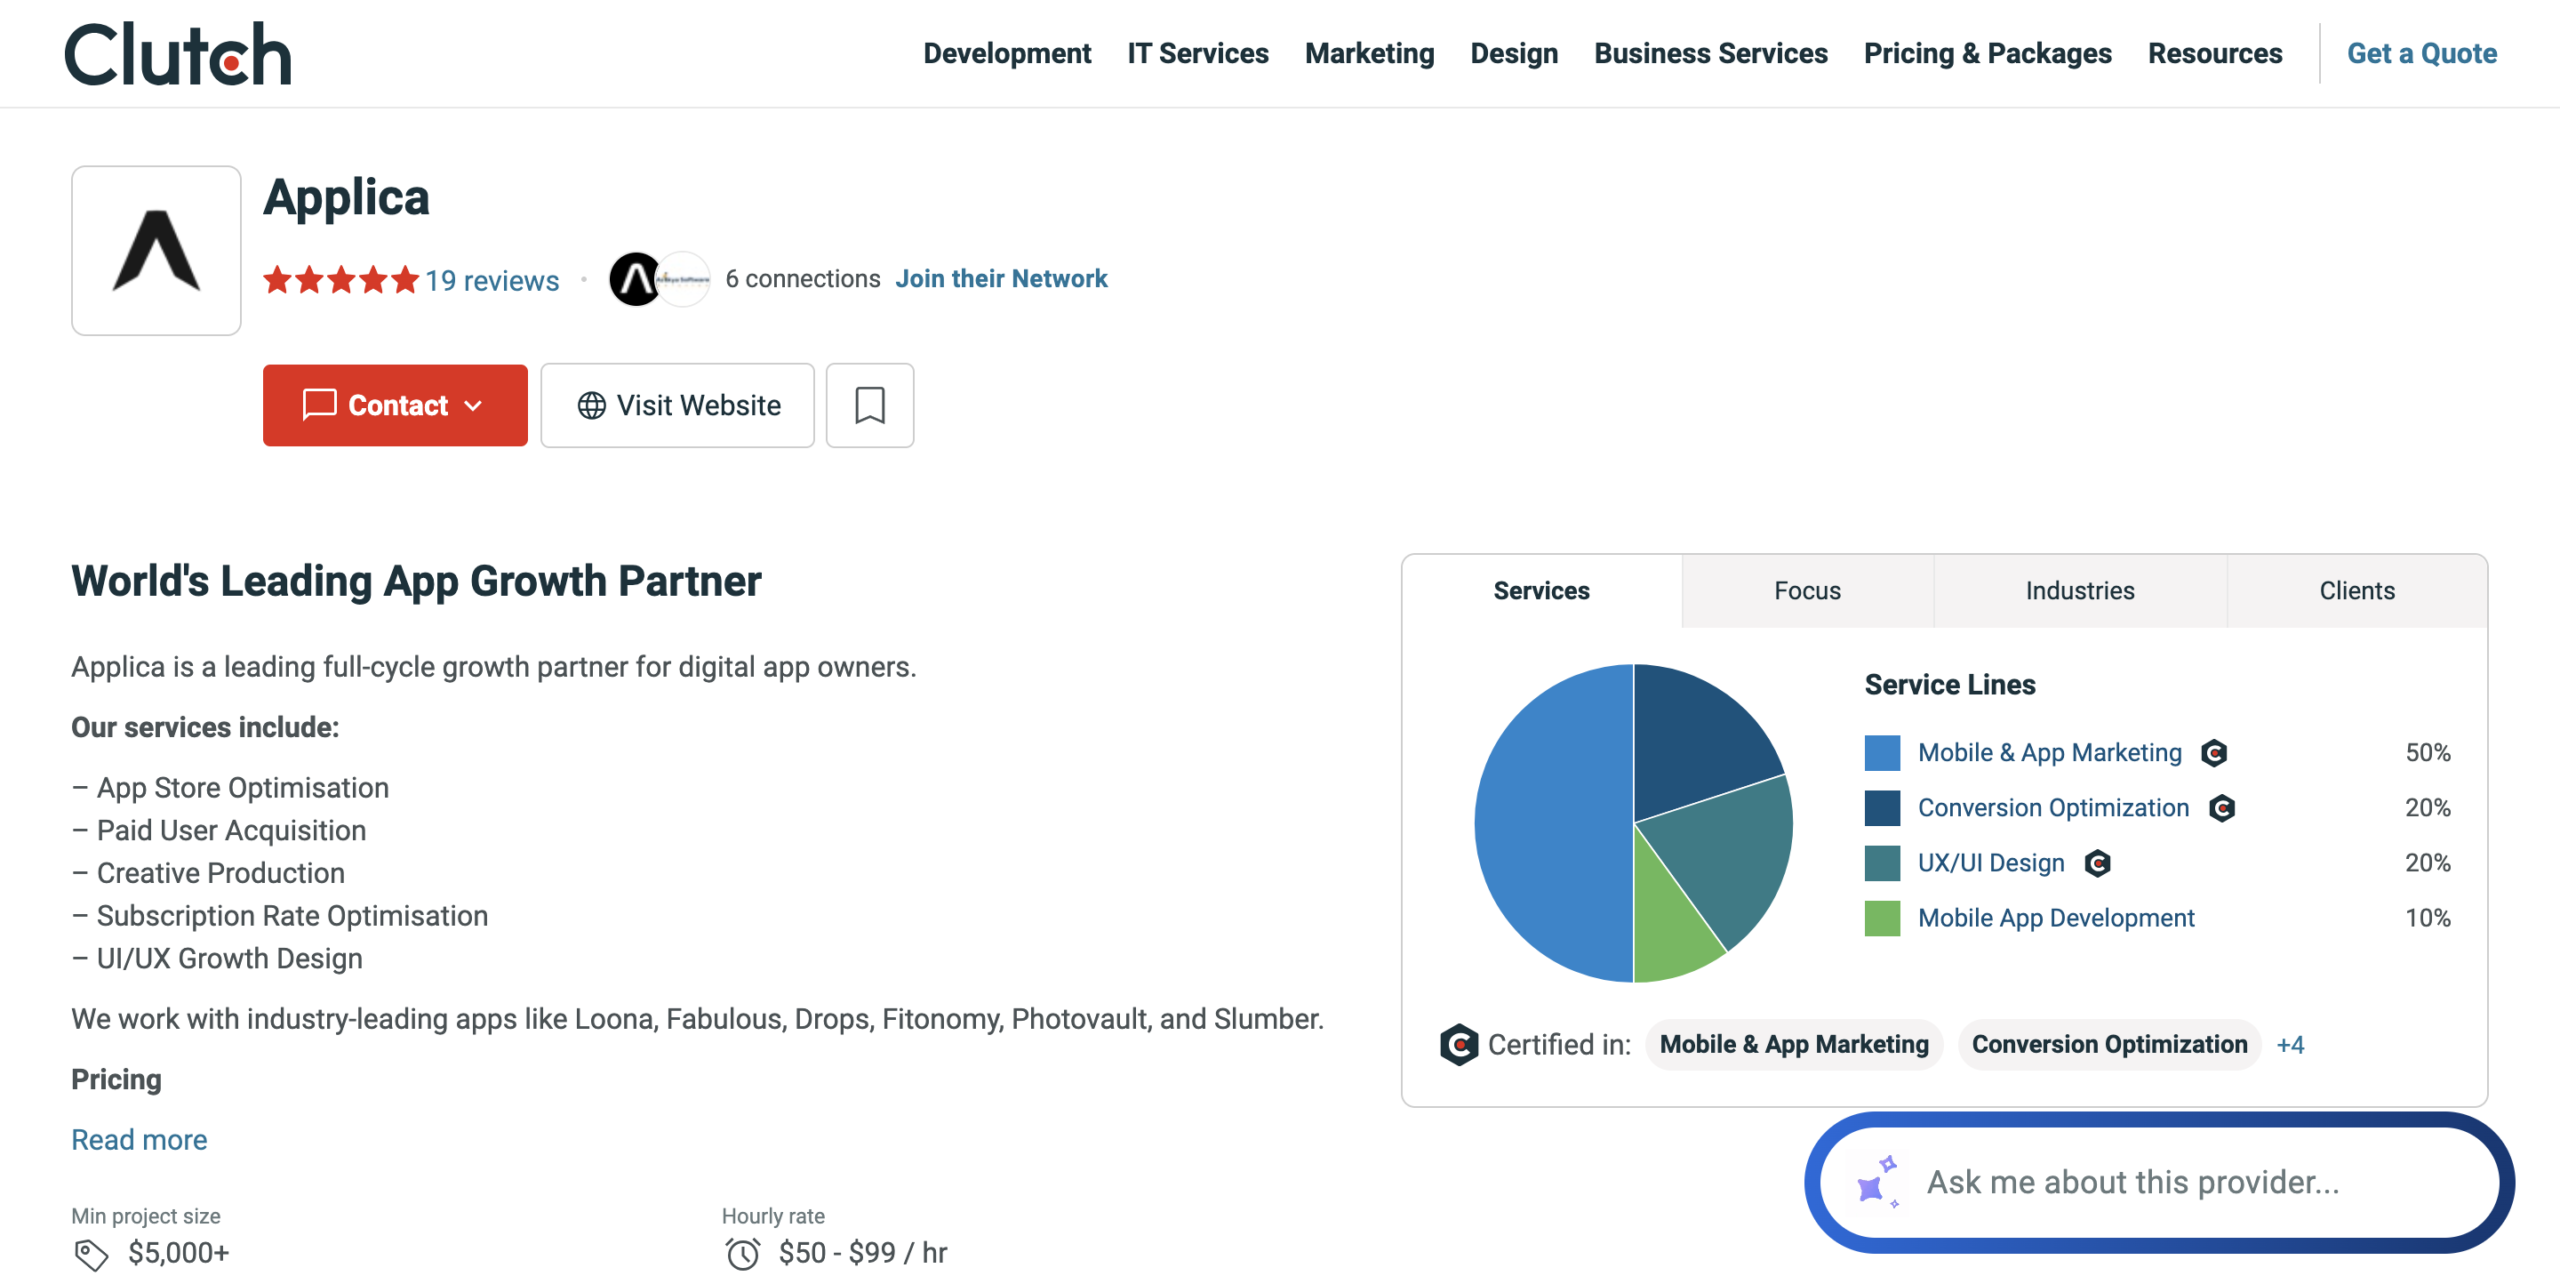Open the Marketing navigation menu
The image size is (2560, 1284).
point(1368,53)
